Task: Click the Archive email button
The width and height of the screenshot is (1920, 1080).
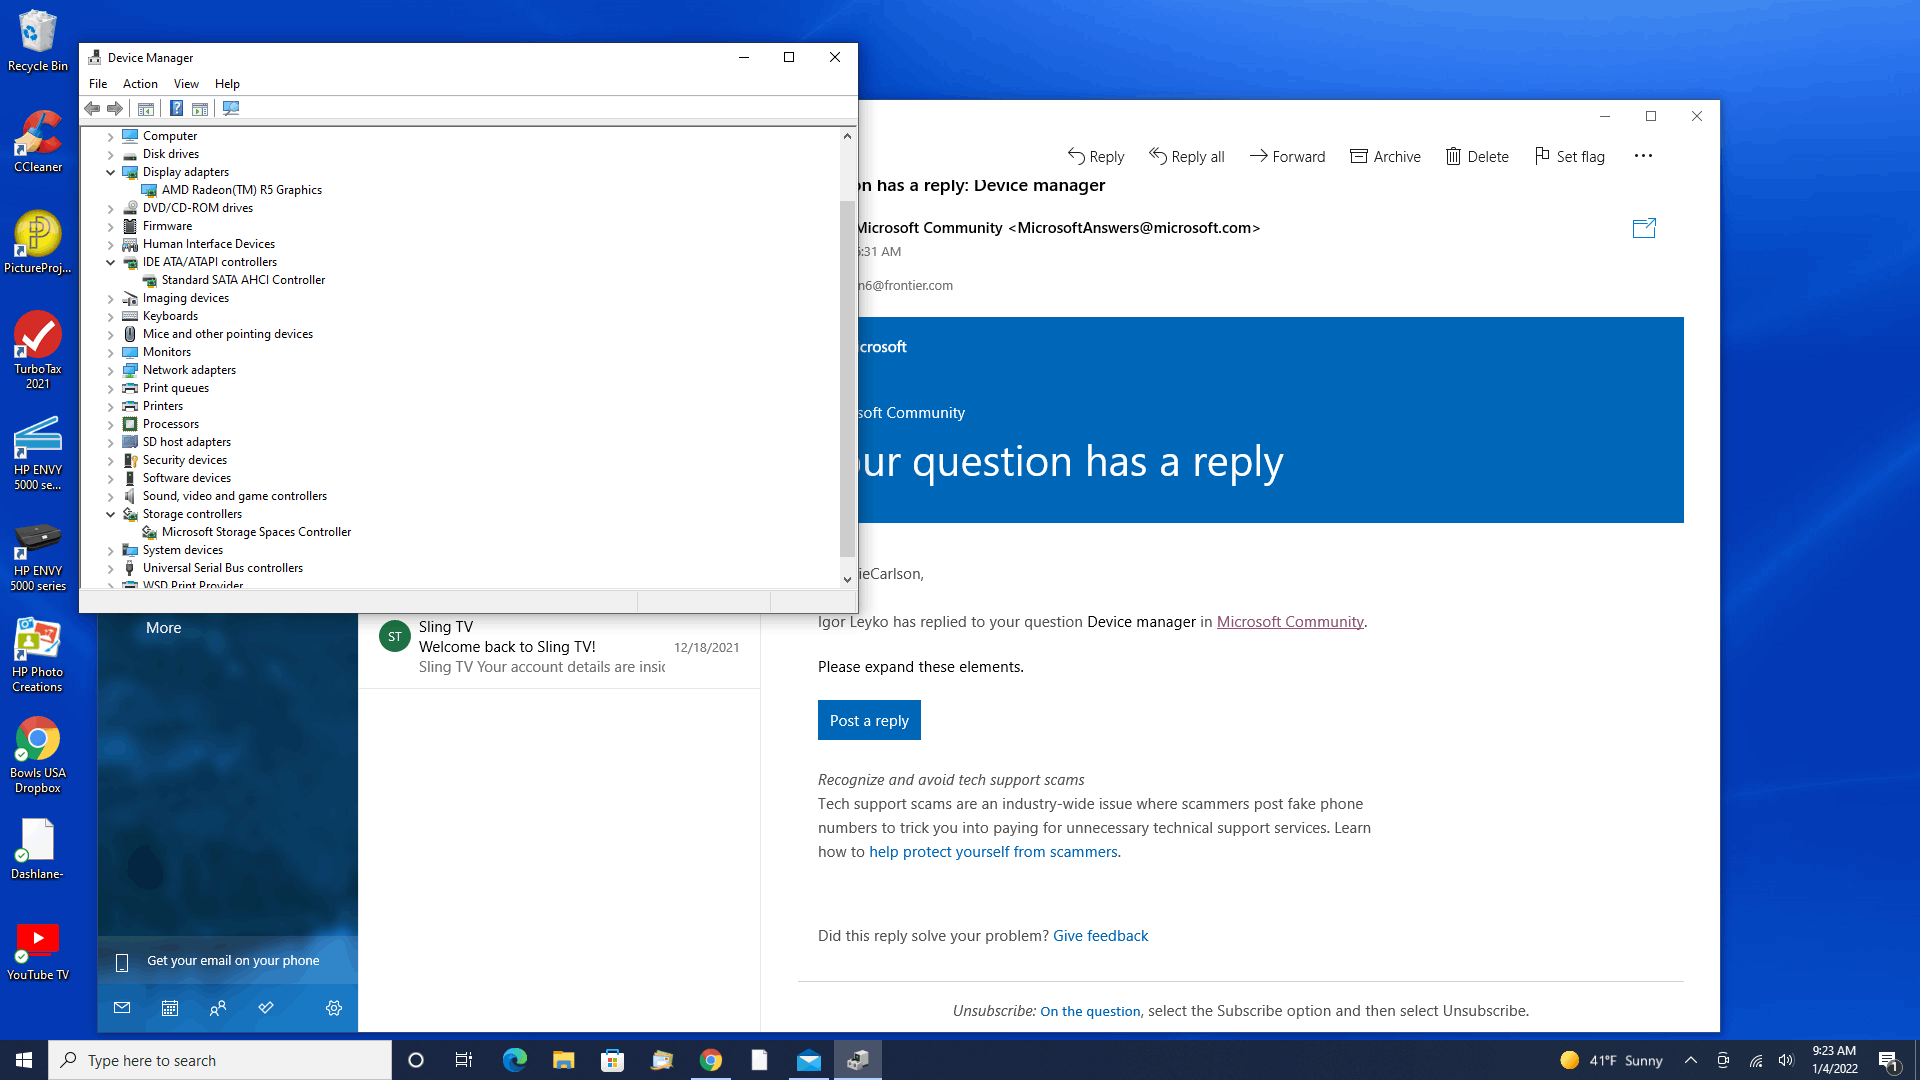Action: (x=1385, y=156)
